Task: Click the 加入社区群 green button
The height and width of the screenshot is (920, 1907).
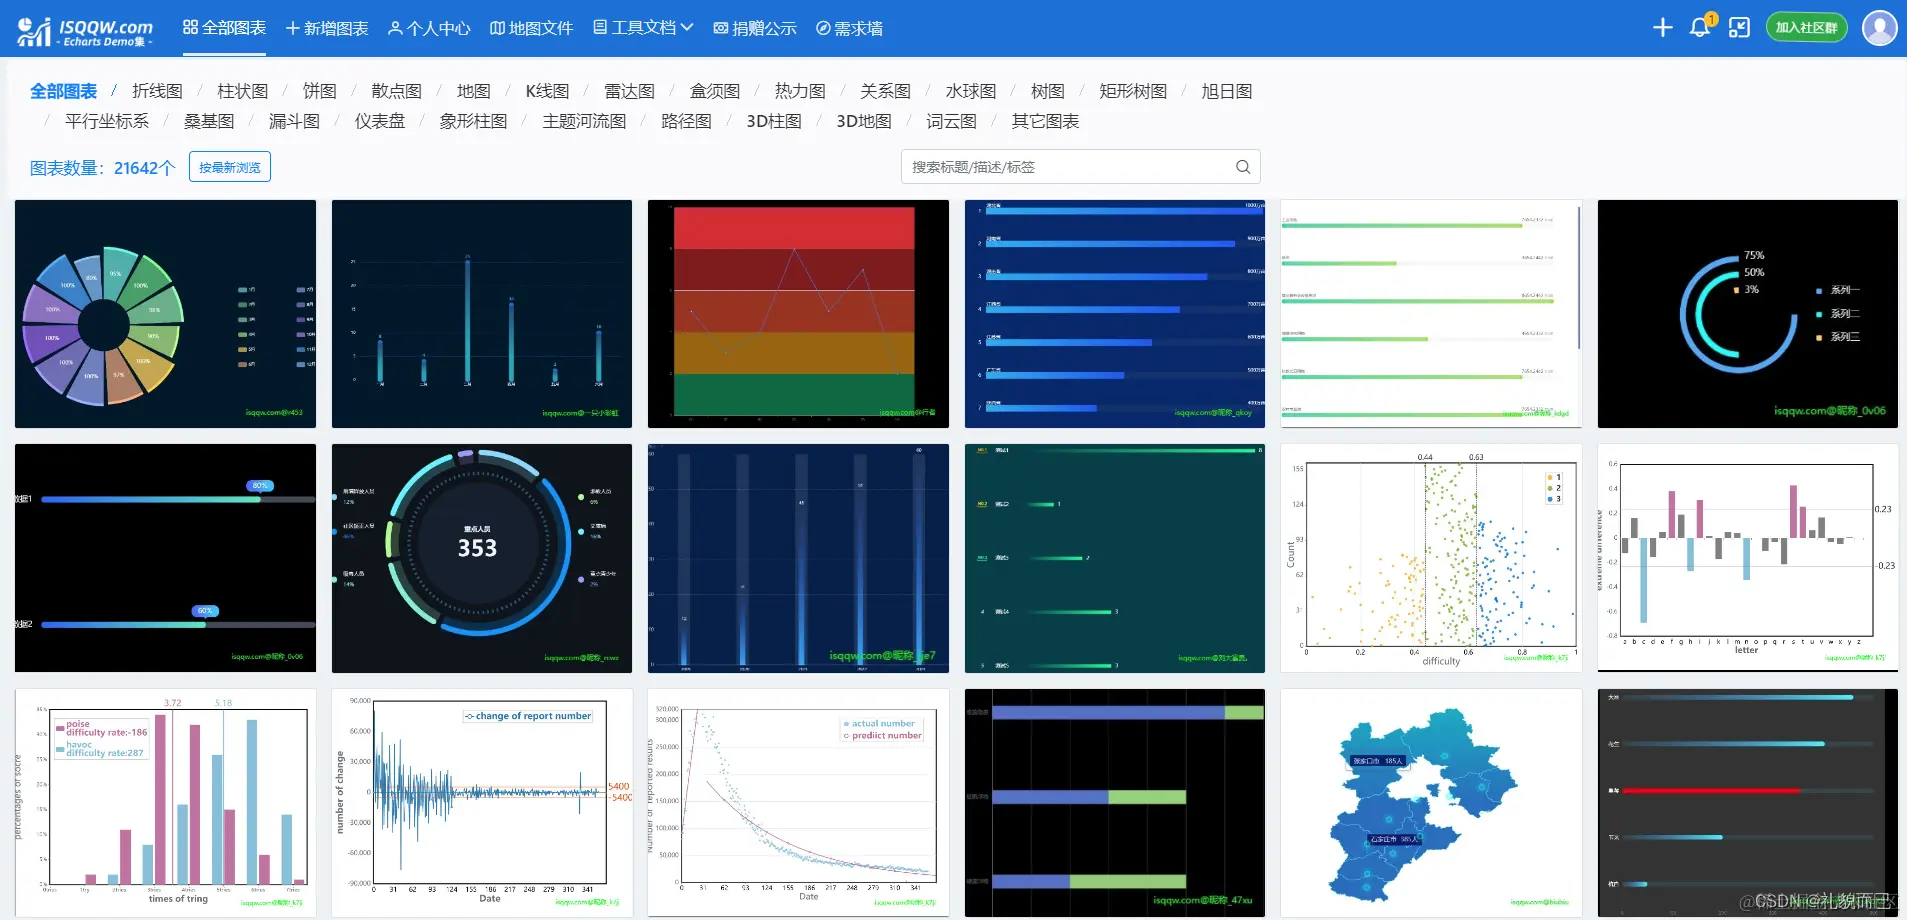Action: click(x=1806, y=27)
